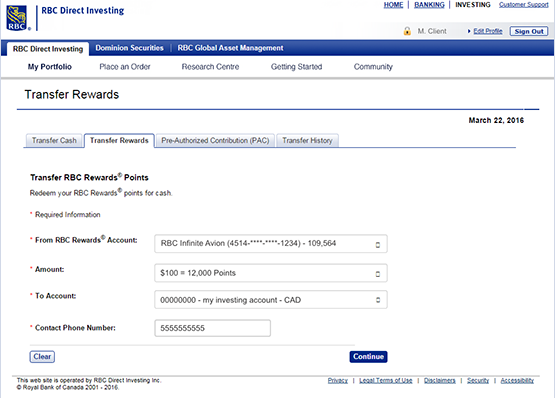This screenshot has height=398, width=555.
Task: Open the Security footer link
Action: tap(478, 380)
